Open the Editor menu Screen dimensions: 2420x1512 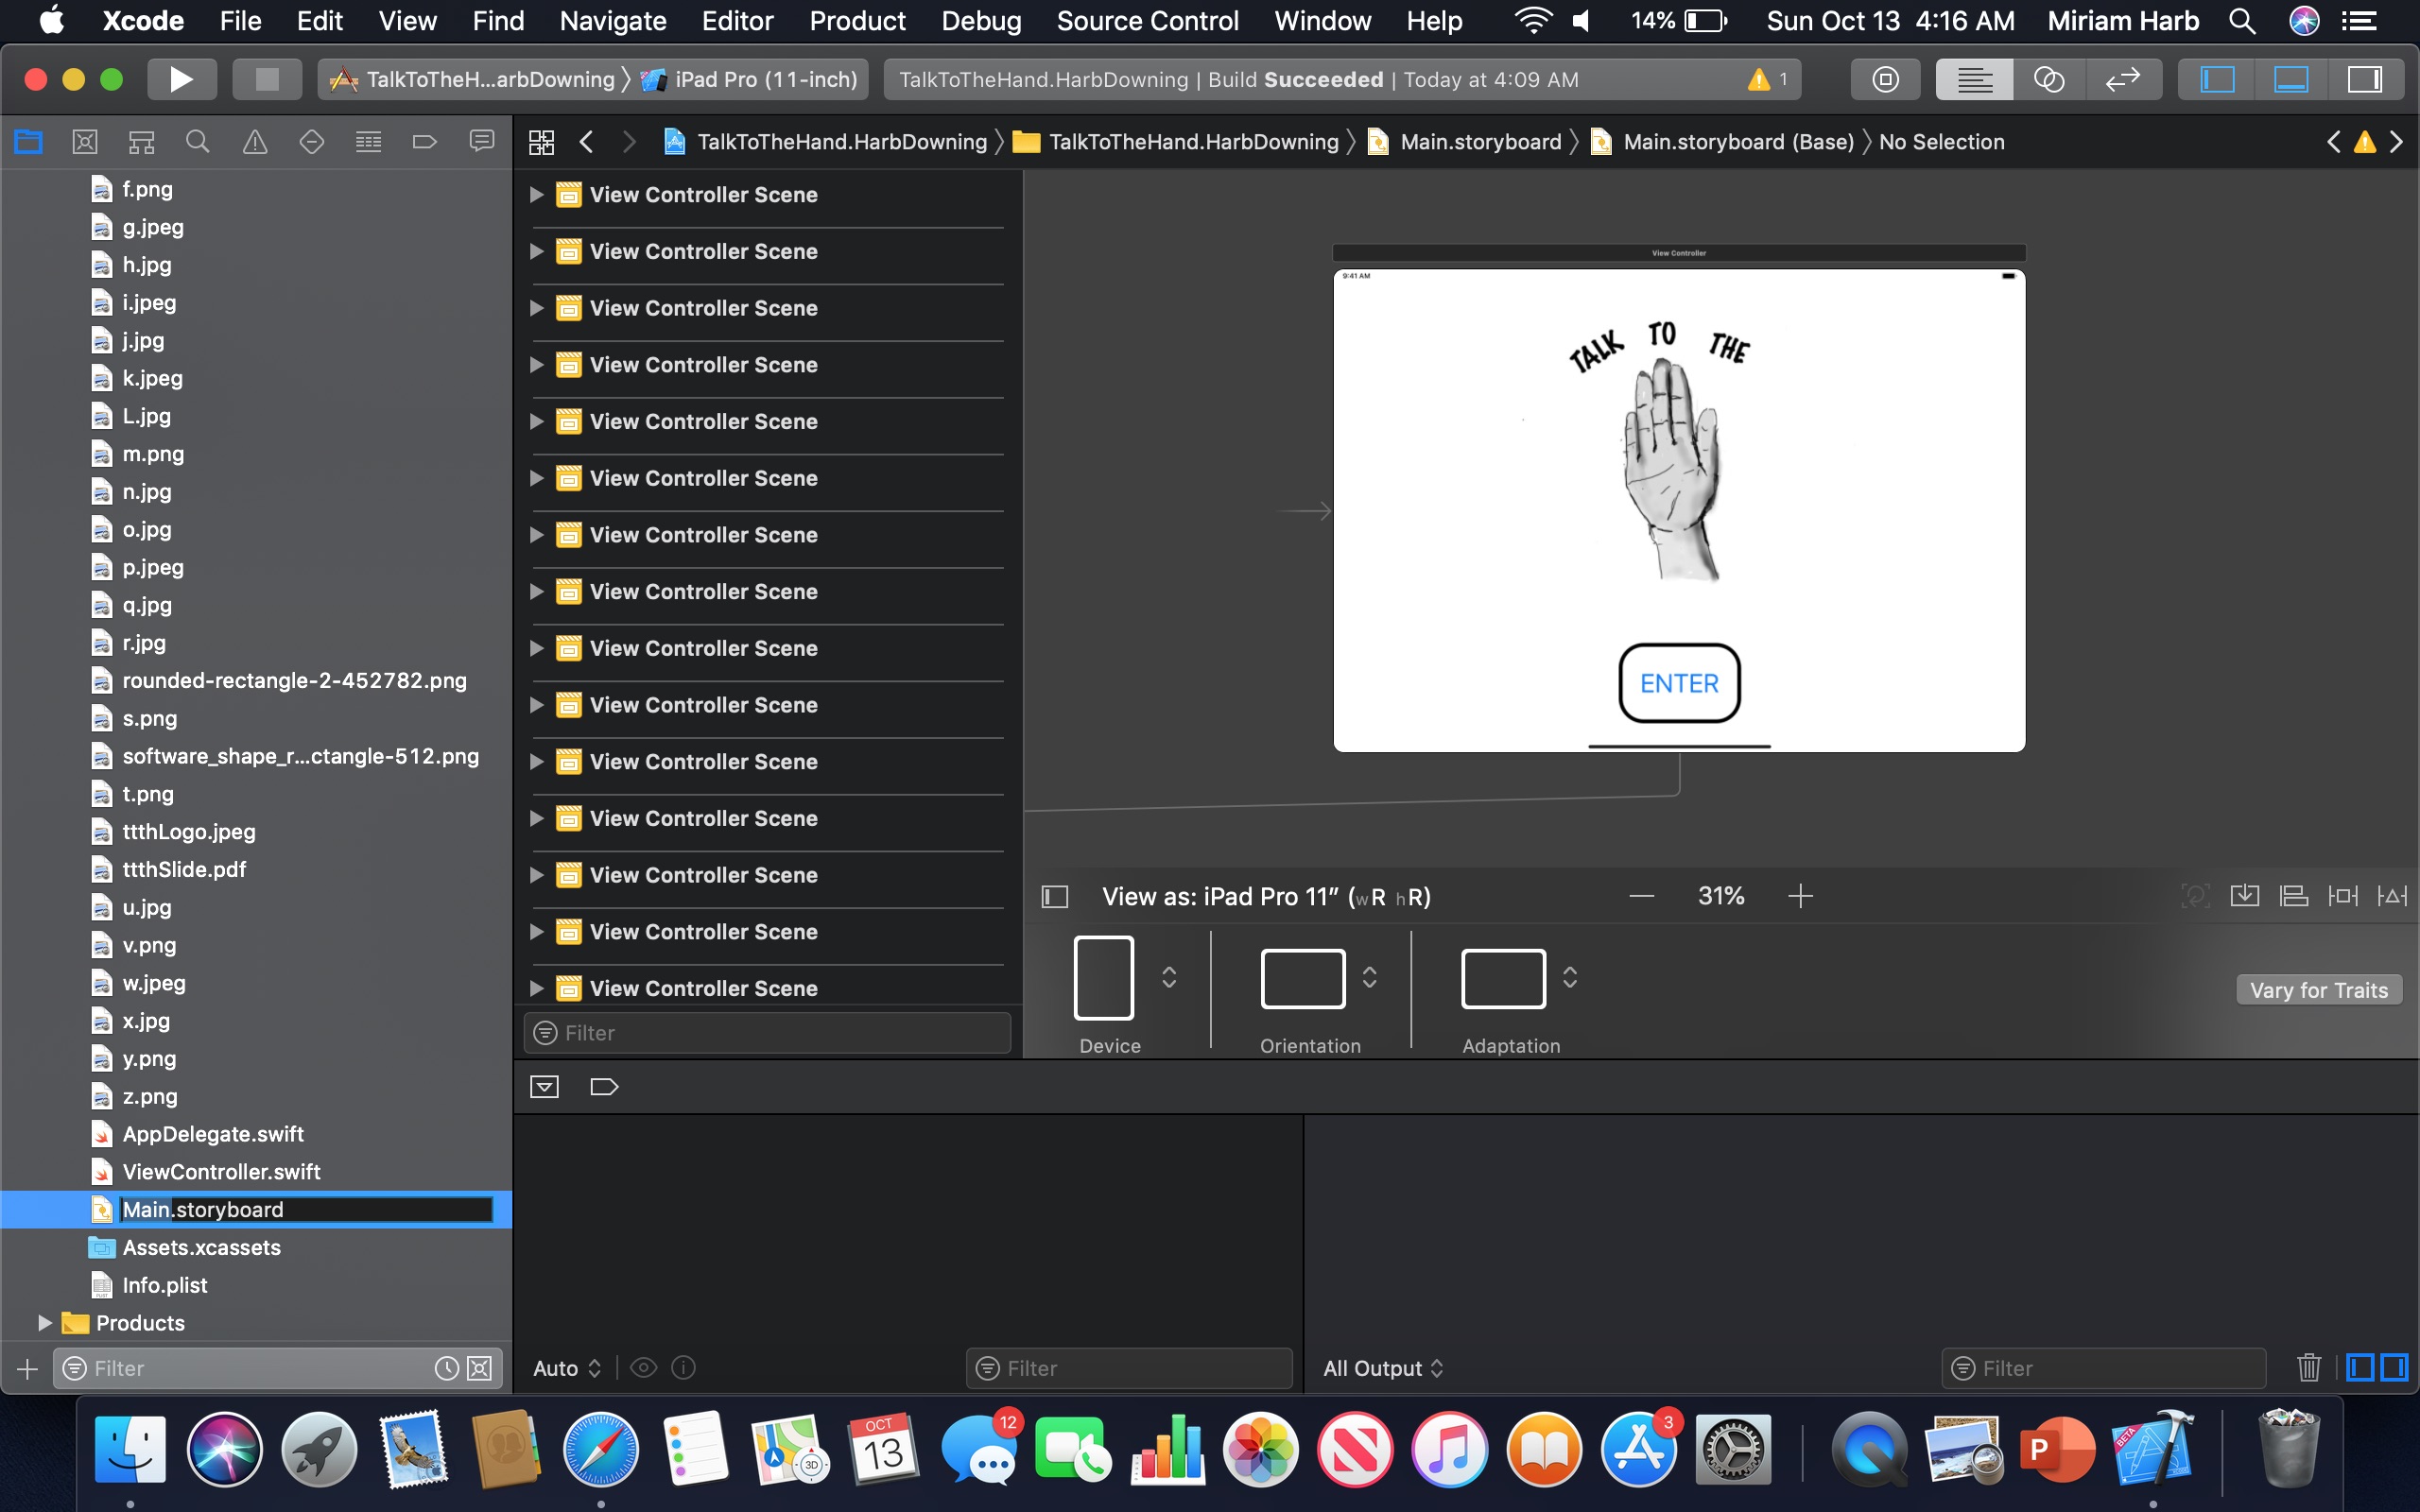(x=737, y=21)
